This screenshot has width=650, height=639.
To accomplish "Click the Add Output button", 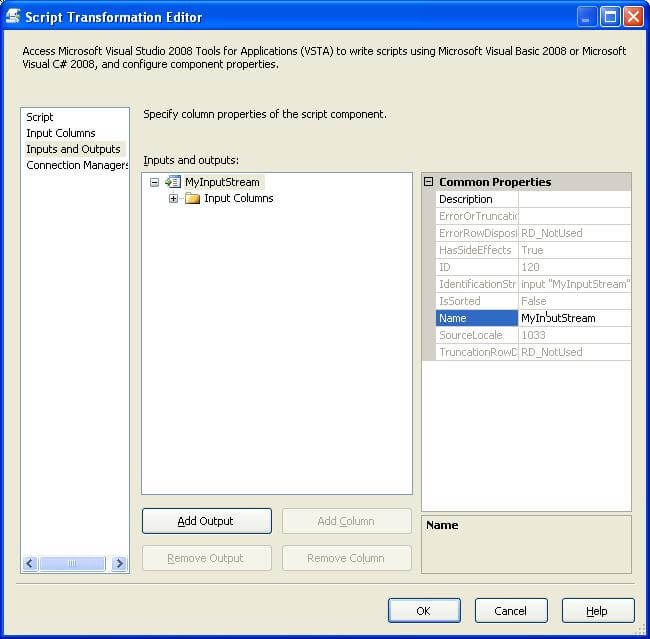I will point(207,521).
